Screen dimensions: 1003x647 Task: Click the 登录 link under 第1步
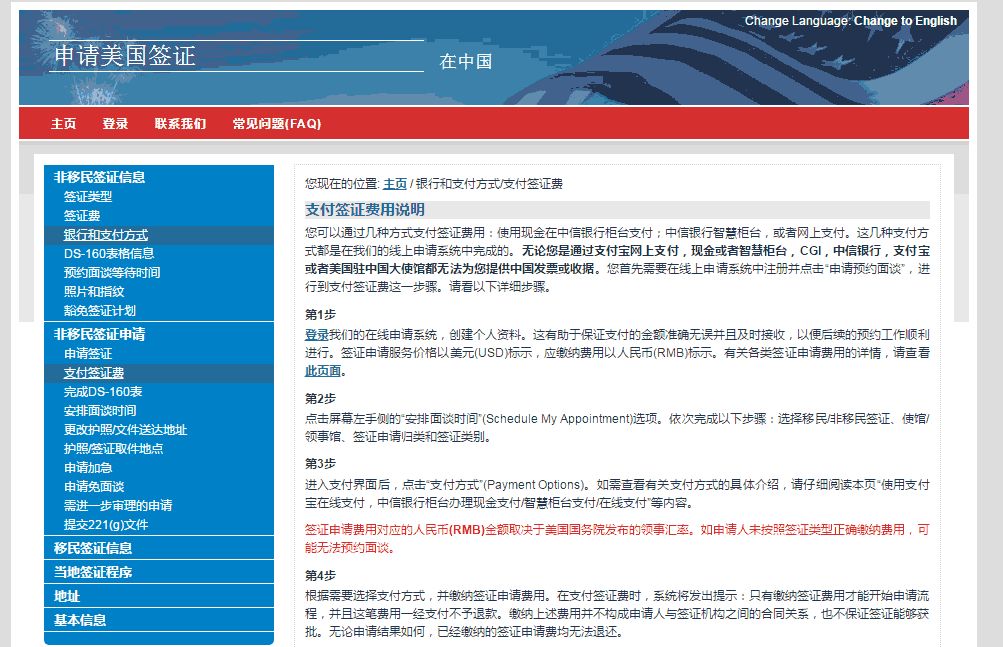tap(316, 334)
